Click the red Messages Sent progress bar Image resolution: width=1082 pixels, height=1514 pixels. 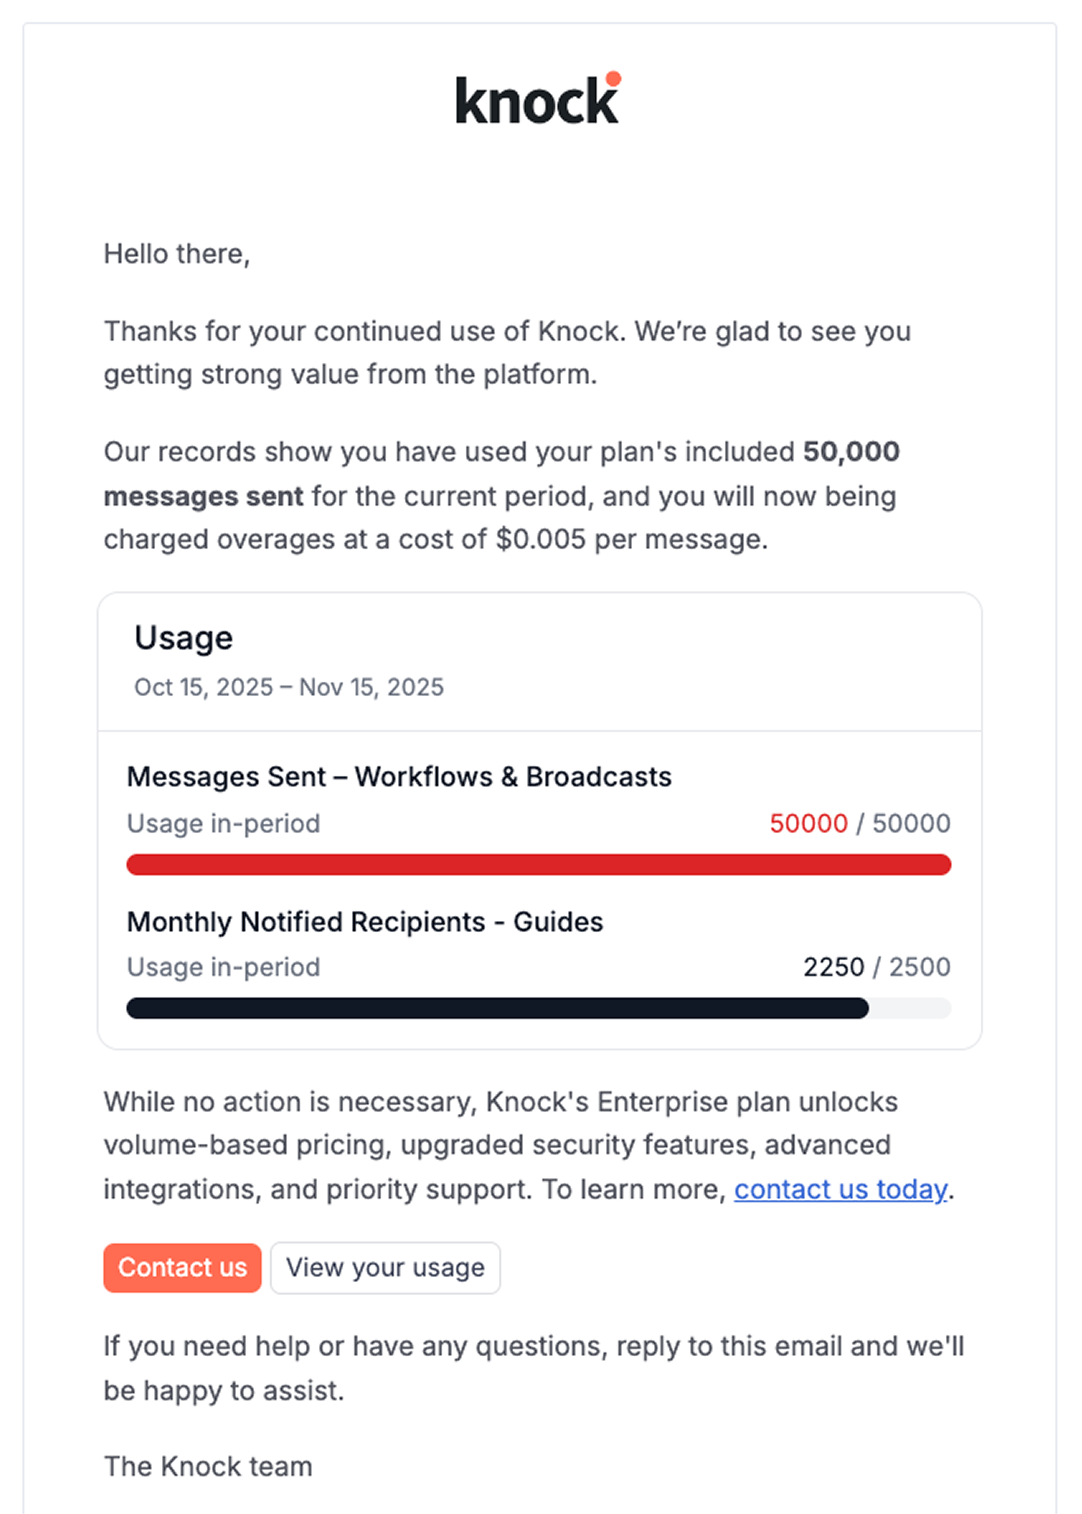coord(538,864)
